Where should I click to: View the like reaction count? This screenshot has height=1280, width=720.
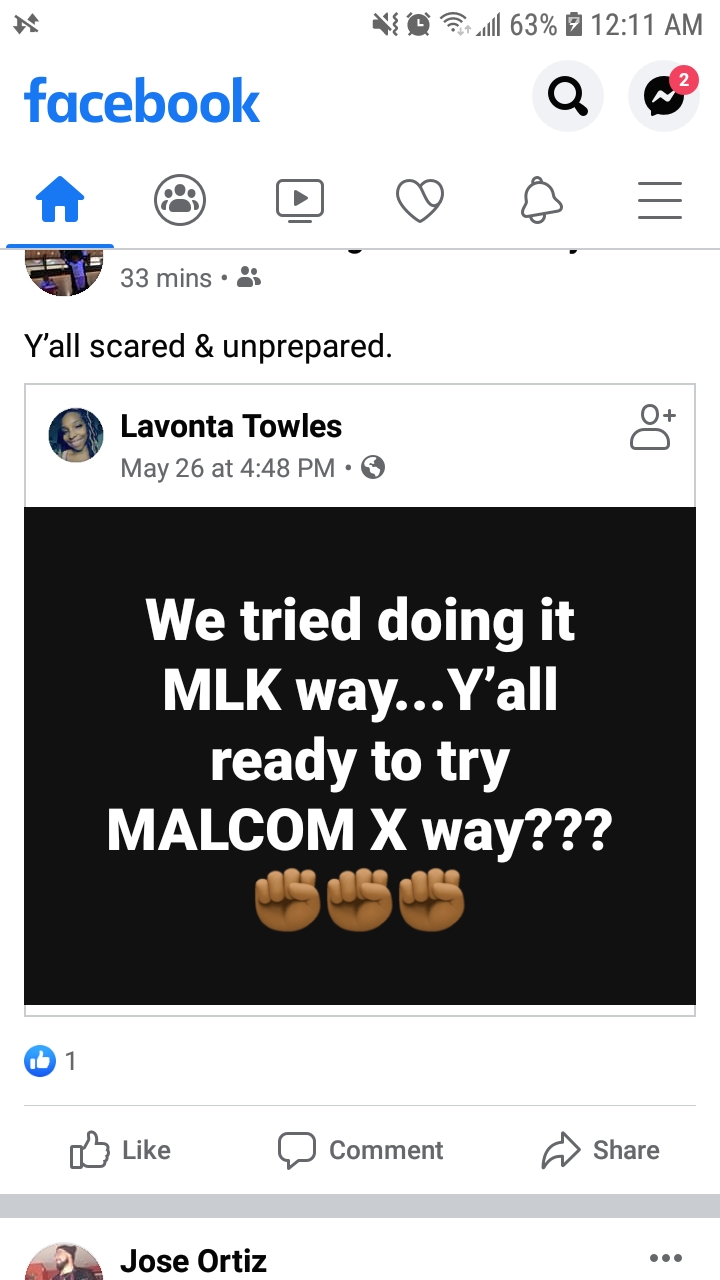(x=50, y=1061)
